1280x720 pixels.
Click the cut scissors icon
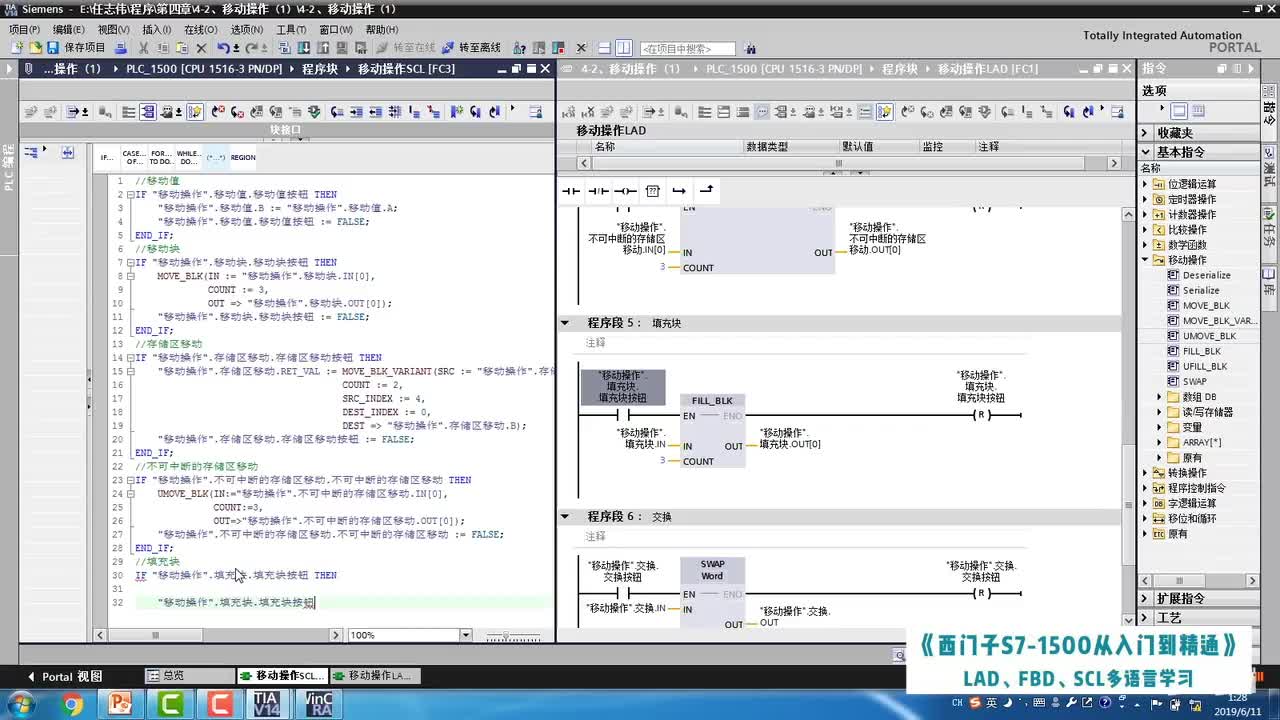coord(144,48)
